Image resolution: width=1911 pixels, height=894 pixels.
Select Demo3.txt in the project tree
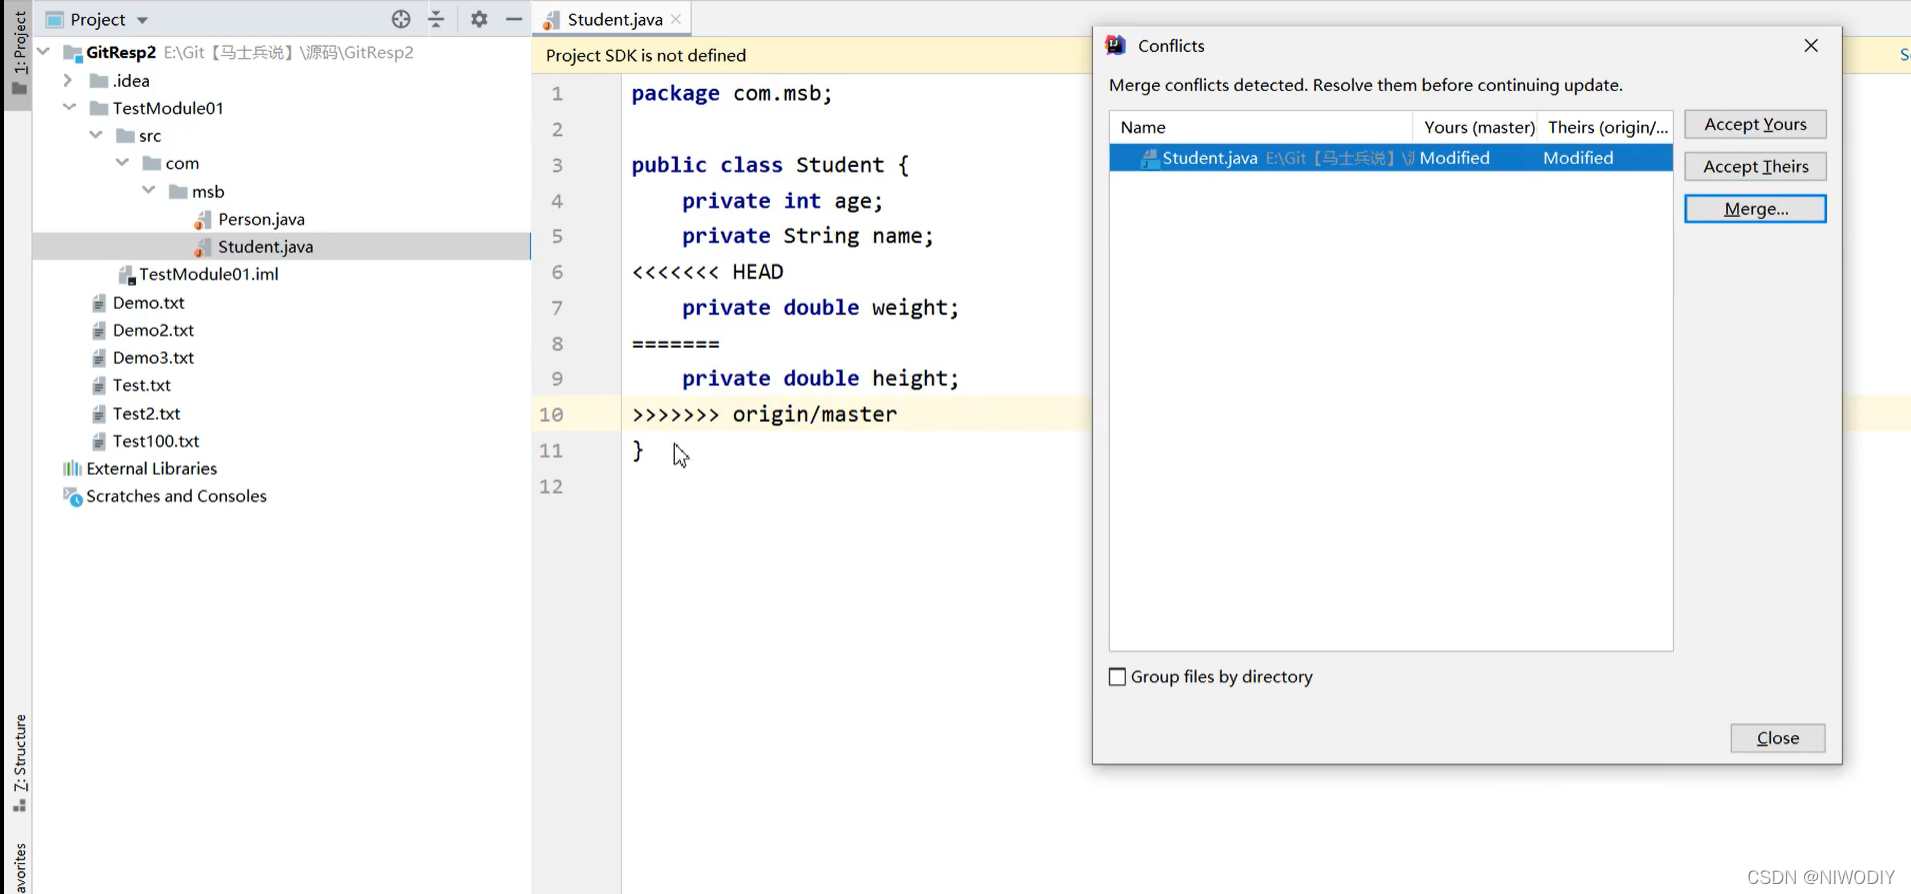coord(153,357)
